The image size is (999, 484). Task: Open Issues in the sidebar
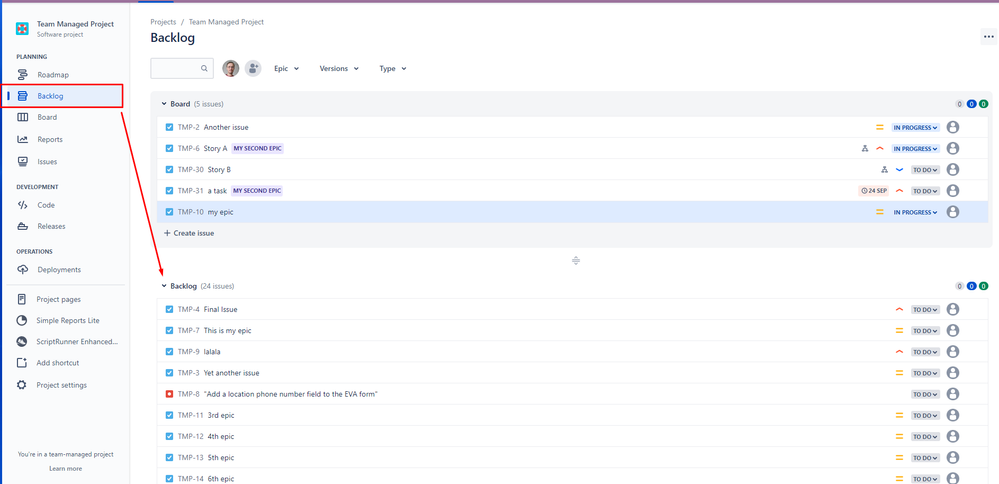tap(47, 162)
